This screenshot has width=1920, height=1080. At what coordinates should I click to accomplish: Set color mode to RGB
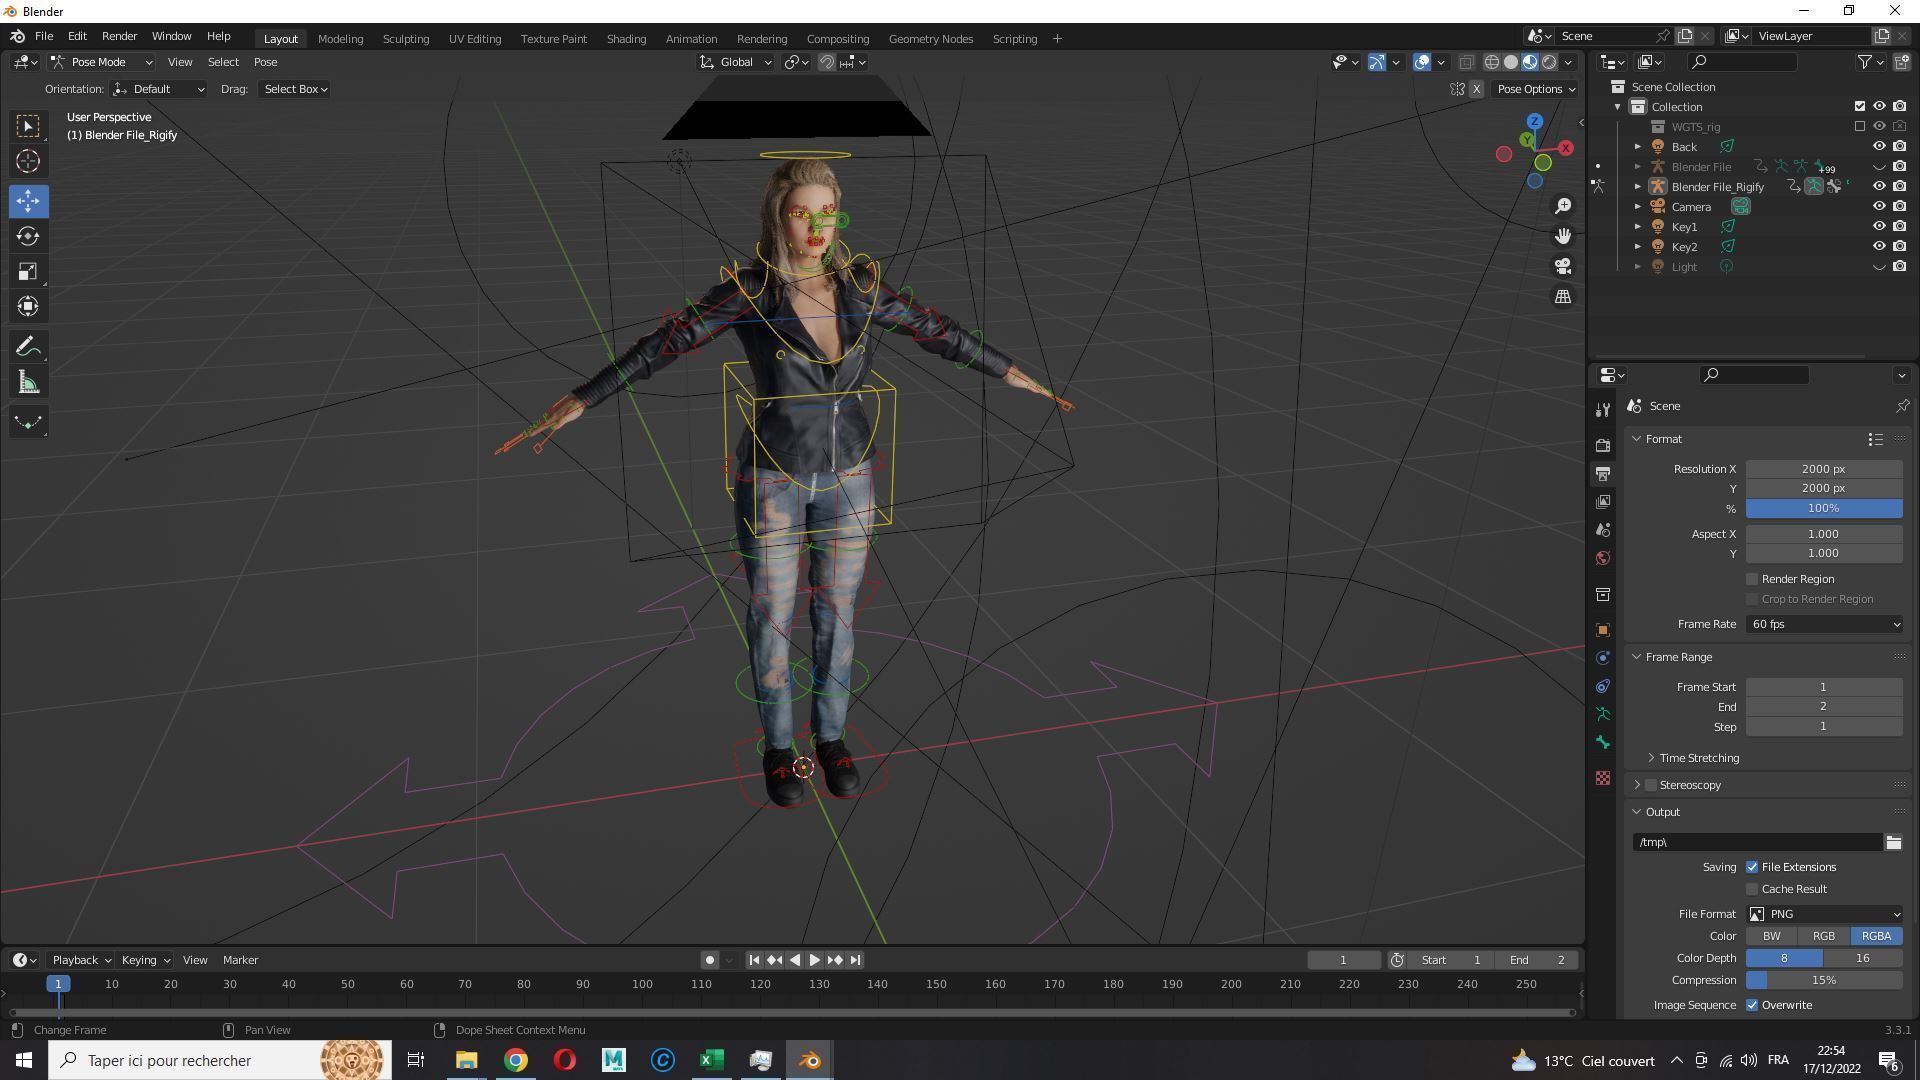click(1823, 936)
